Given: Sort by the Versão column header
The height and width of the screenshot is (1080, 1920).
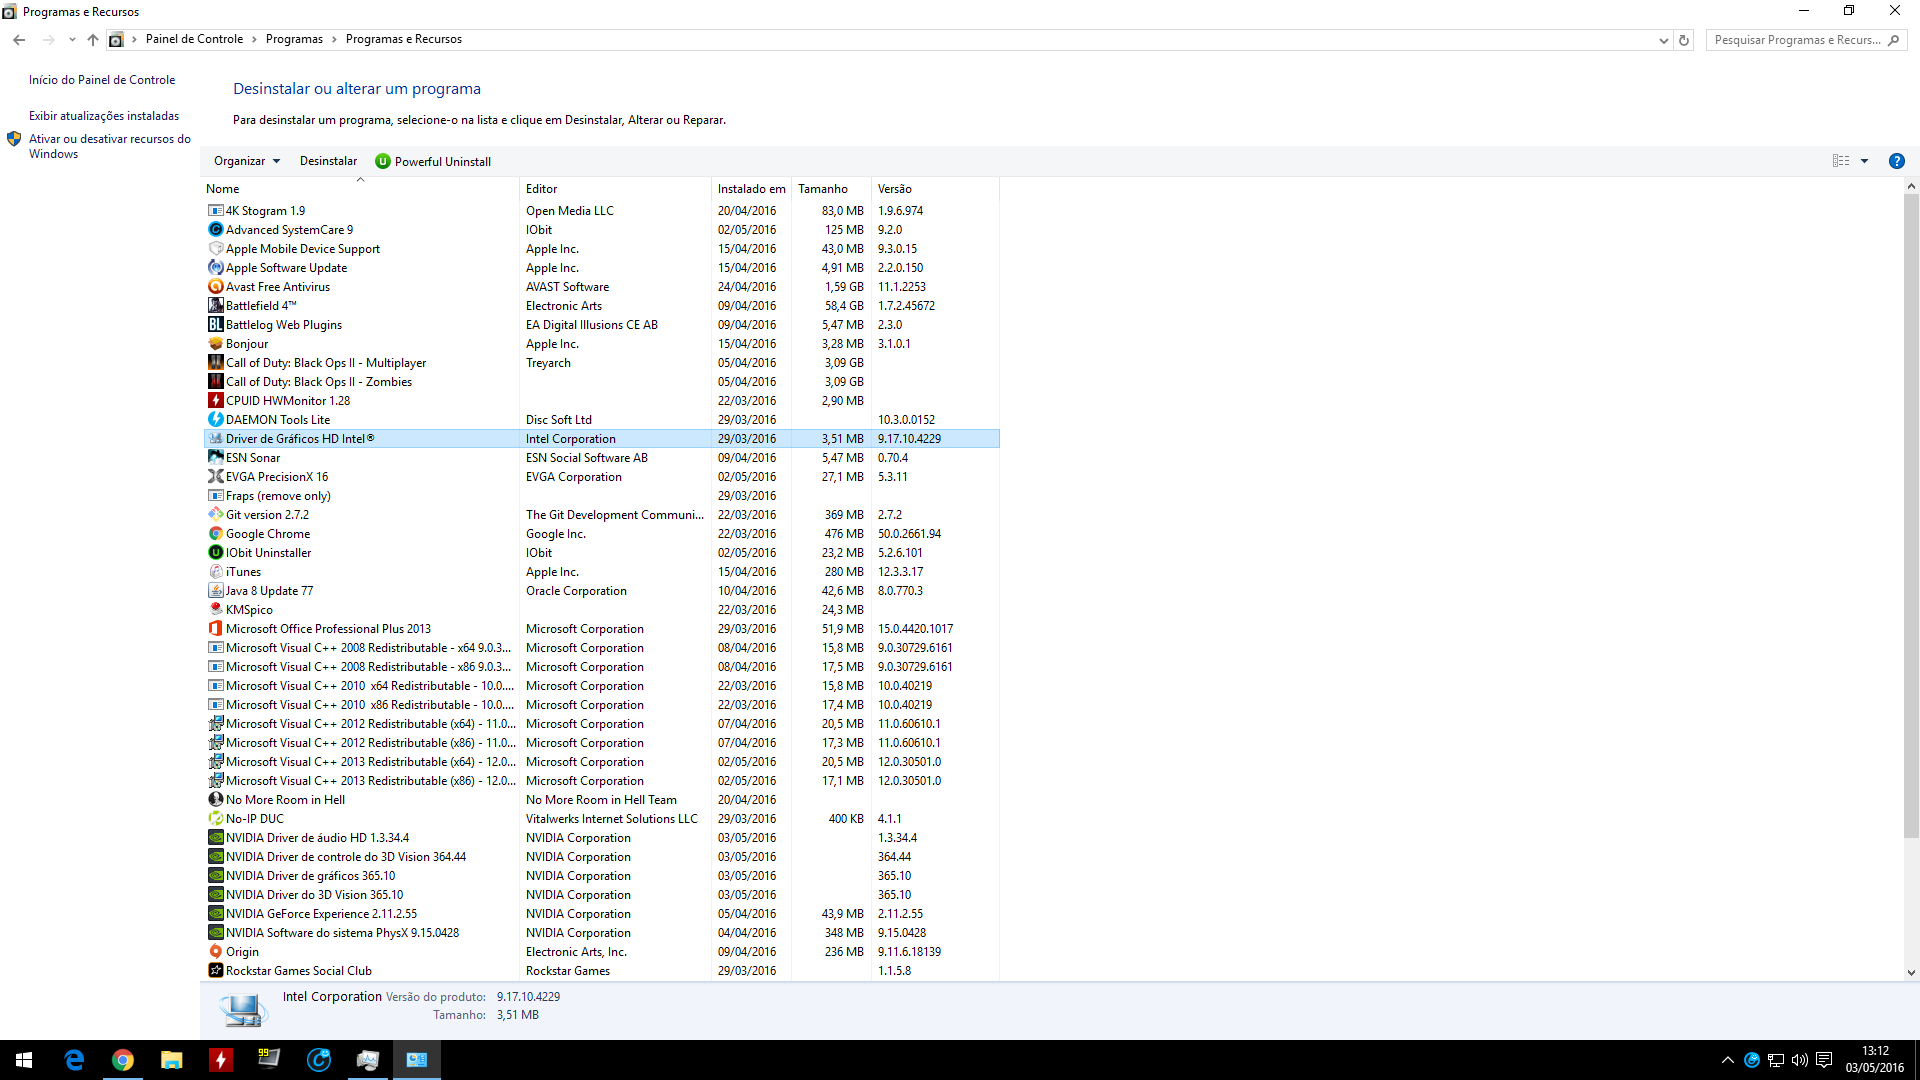Looking at the screenshot, I should 935,189.
